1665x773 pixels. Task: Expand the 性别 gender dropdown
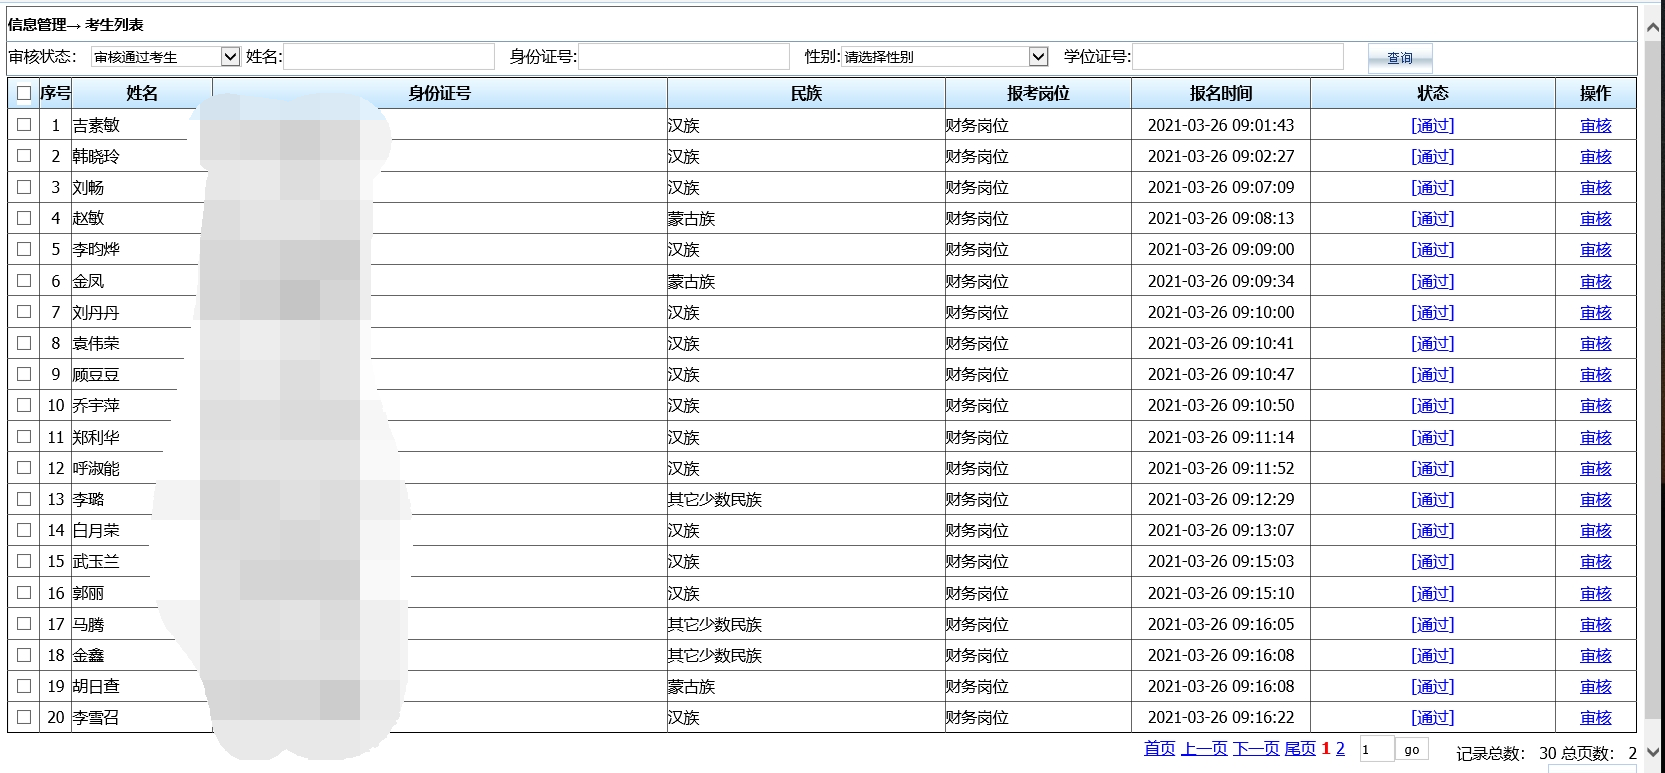point(944,57)
